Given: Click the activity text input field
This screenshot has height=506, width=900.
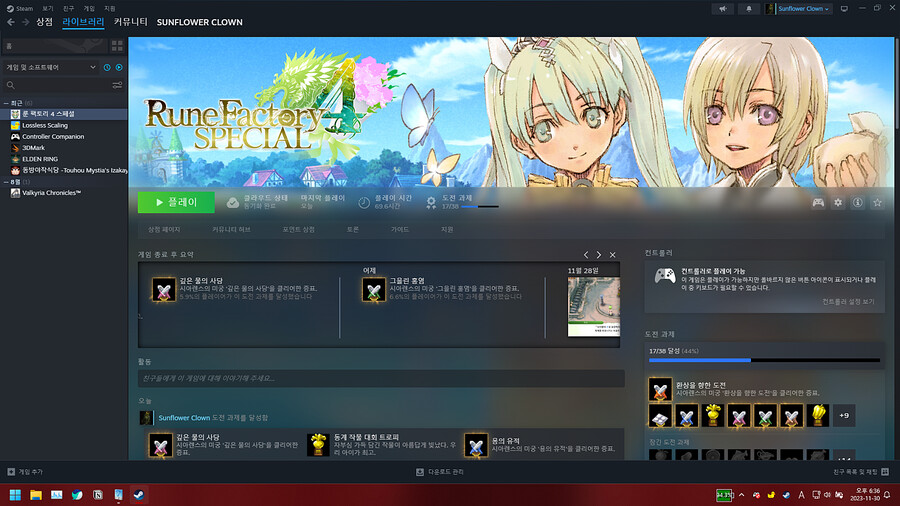Looking at the screenshot, I should 380,379.
